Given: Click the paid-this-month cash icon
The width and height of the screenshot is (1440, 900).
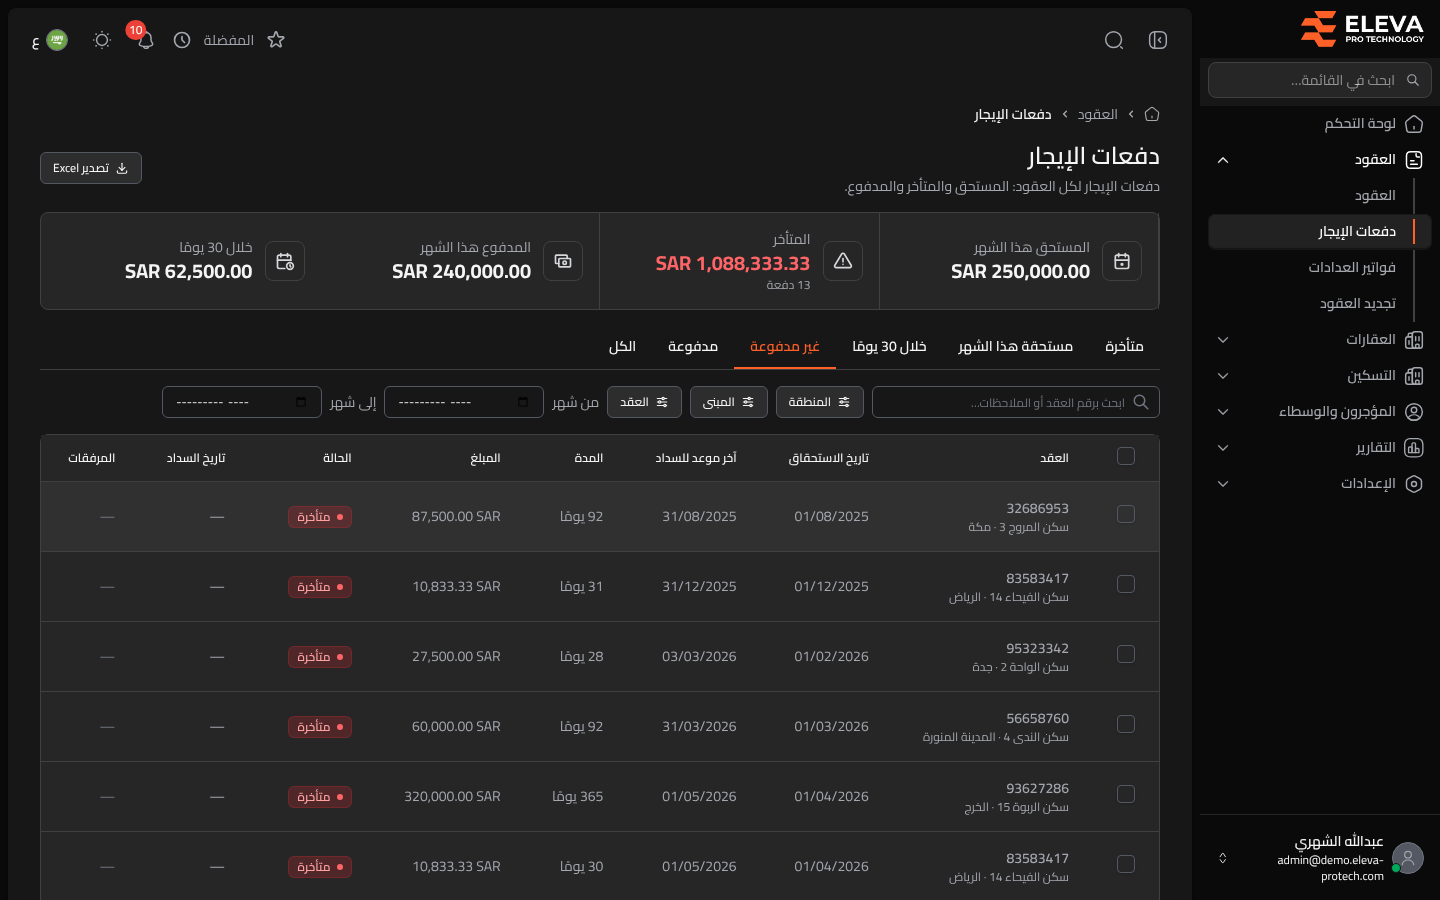Looking at the screenshot, I should pos(563,261).
